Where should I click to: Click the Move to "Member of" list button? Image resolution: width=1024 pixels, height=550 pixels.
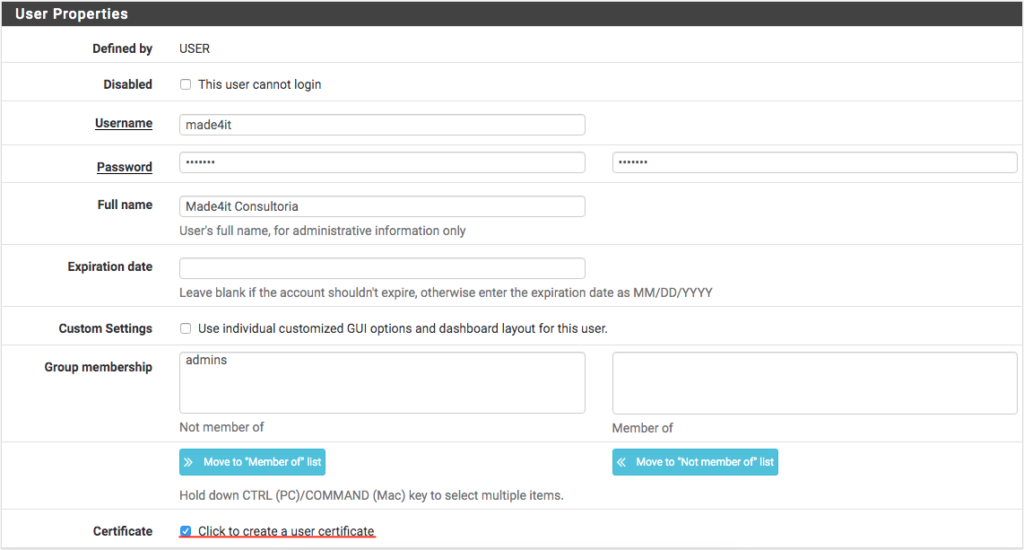tap(252, 462)
